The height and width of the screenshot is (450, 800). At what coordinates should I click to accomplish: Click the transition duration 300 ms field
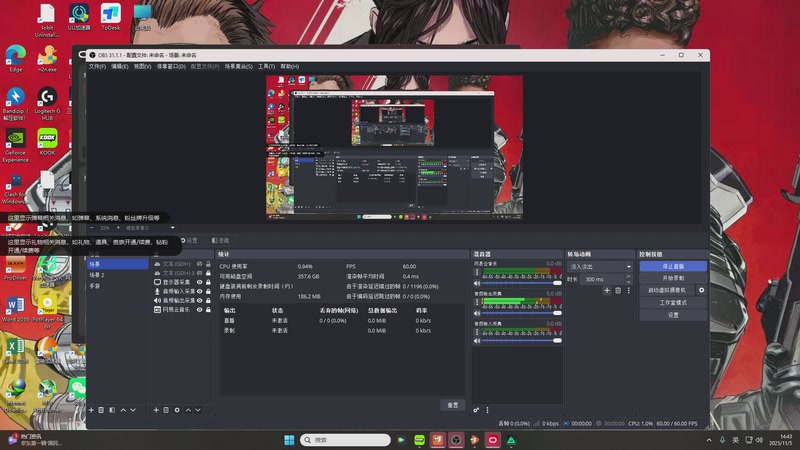click(603, 279)
